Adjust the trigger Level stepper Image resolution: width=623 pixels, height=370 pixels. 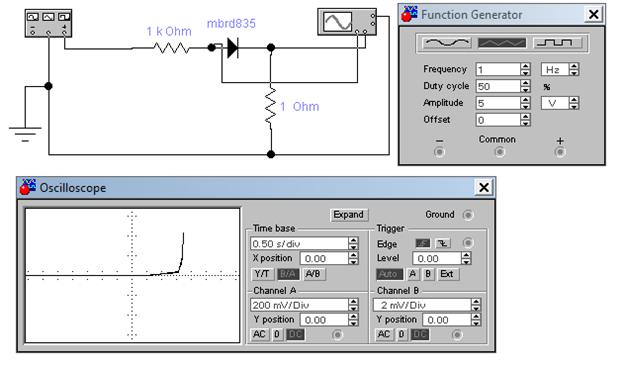(466, 258)
